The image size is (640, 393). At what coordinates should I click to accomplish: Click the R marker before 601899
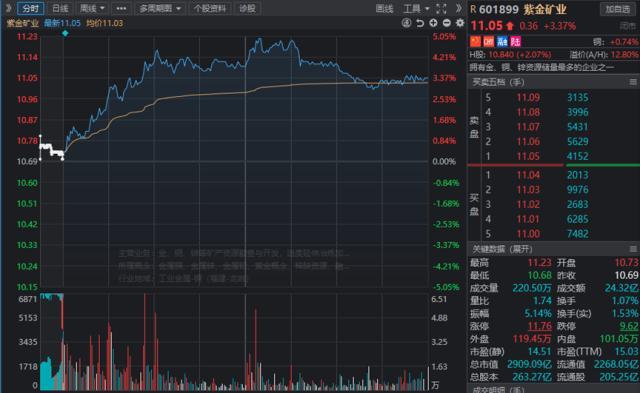[473, 9]
